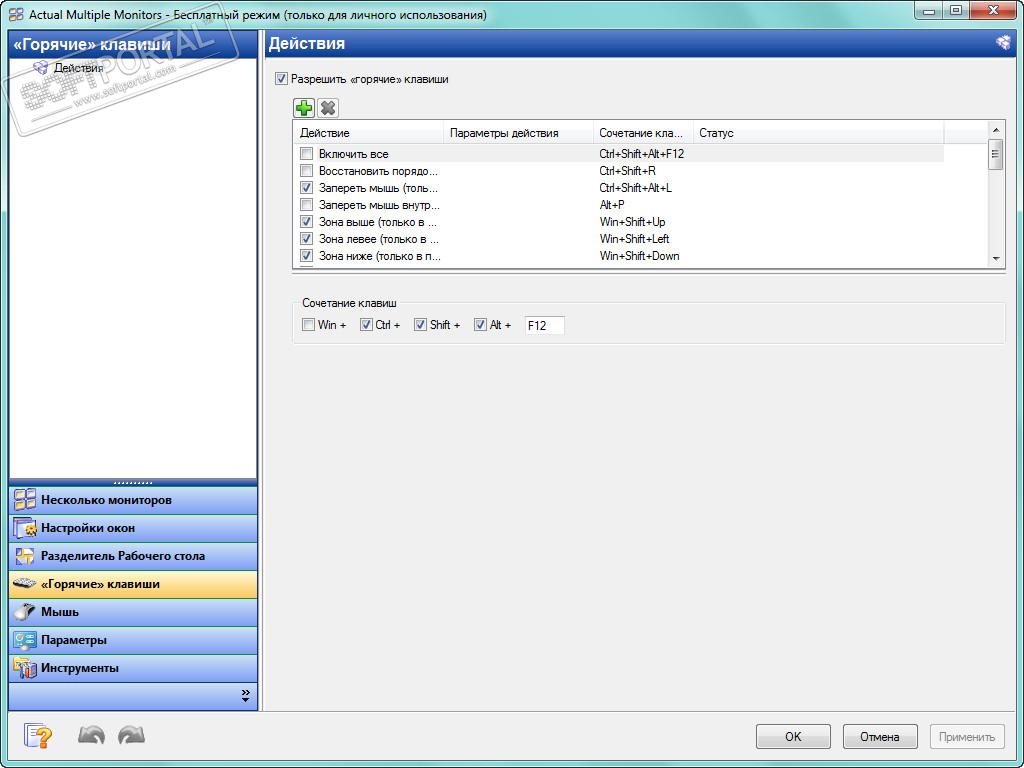Viewport: 1024px width, 768px height.
Task: Enable the Включить все checkbox
Action: (306, 154)
